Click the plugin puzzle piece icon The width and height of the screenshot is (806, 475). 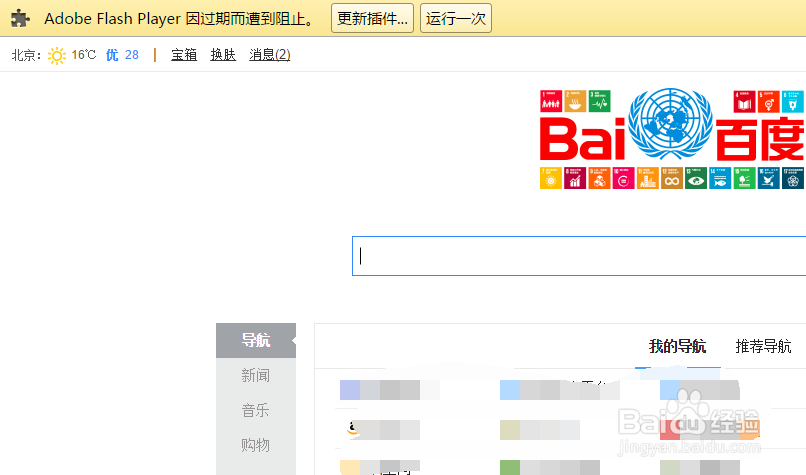(x=20, y=19)
